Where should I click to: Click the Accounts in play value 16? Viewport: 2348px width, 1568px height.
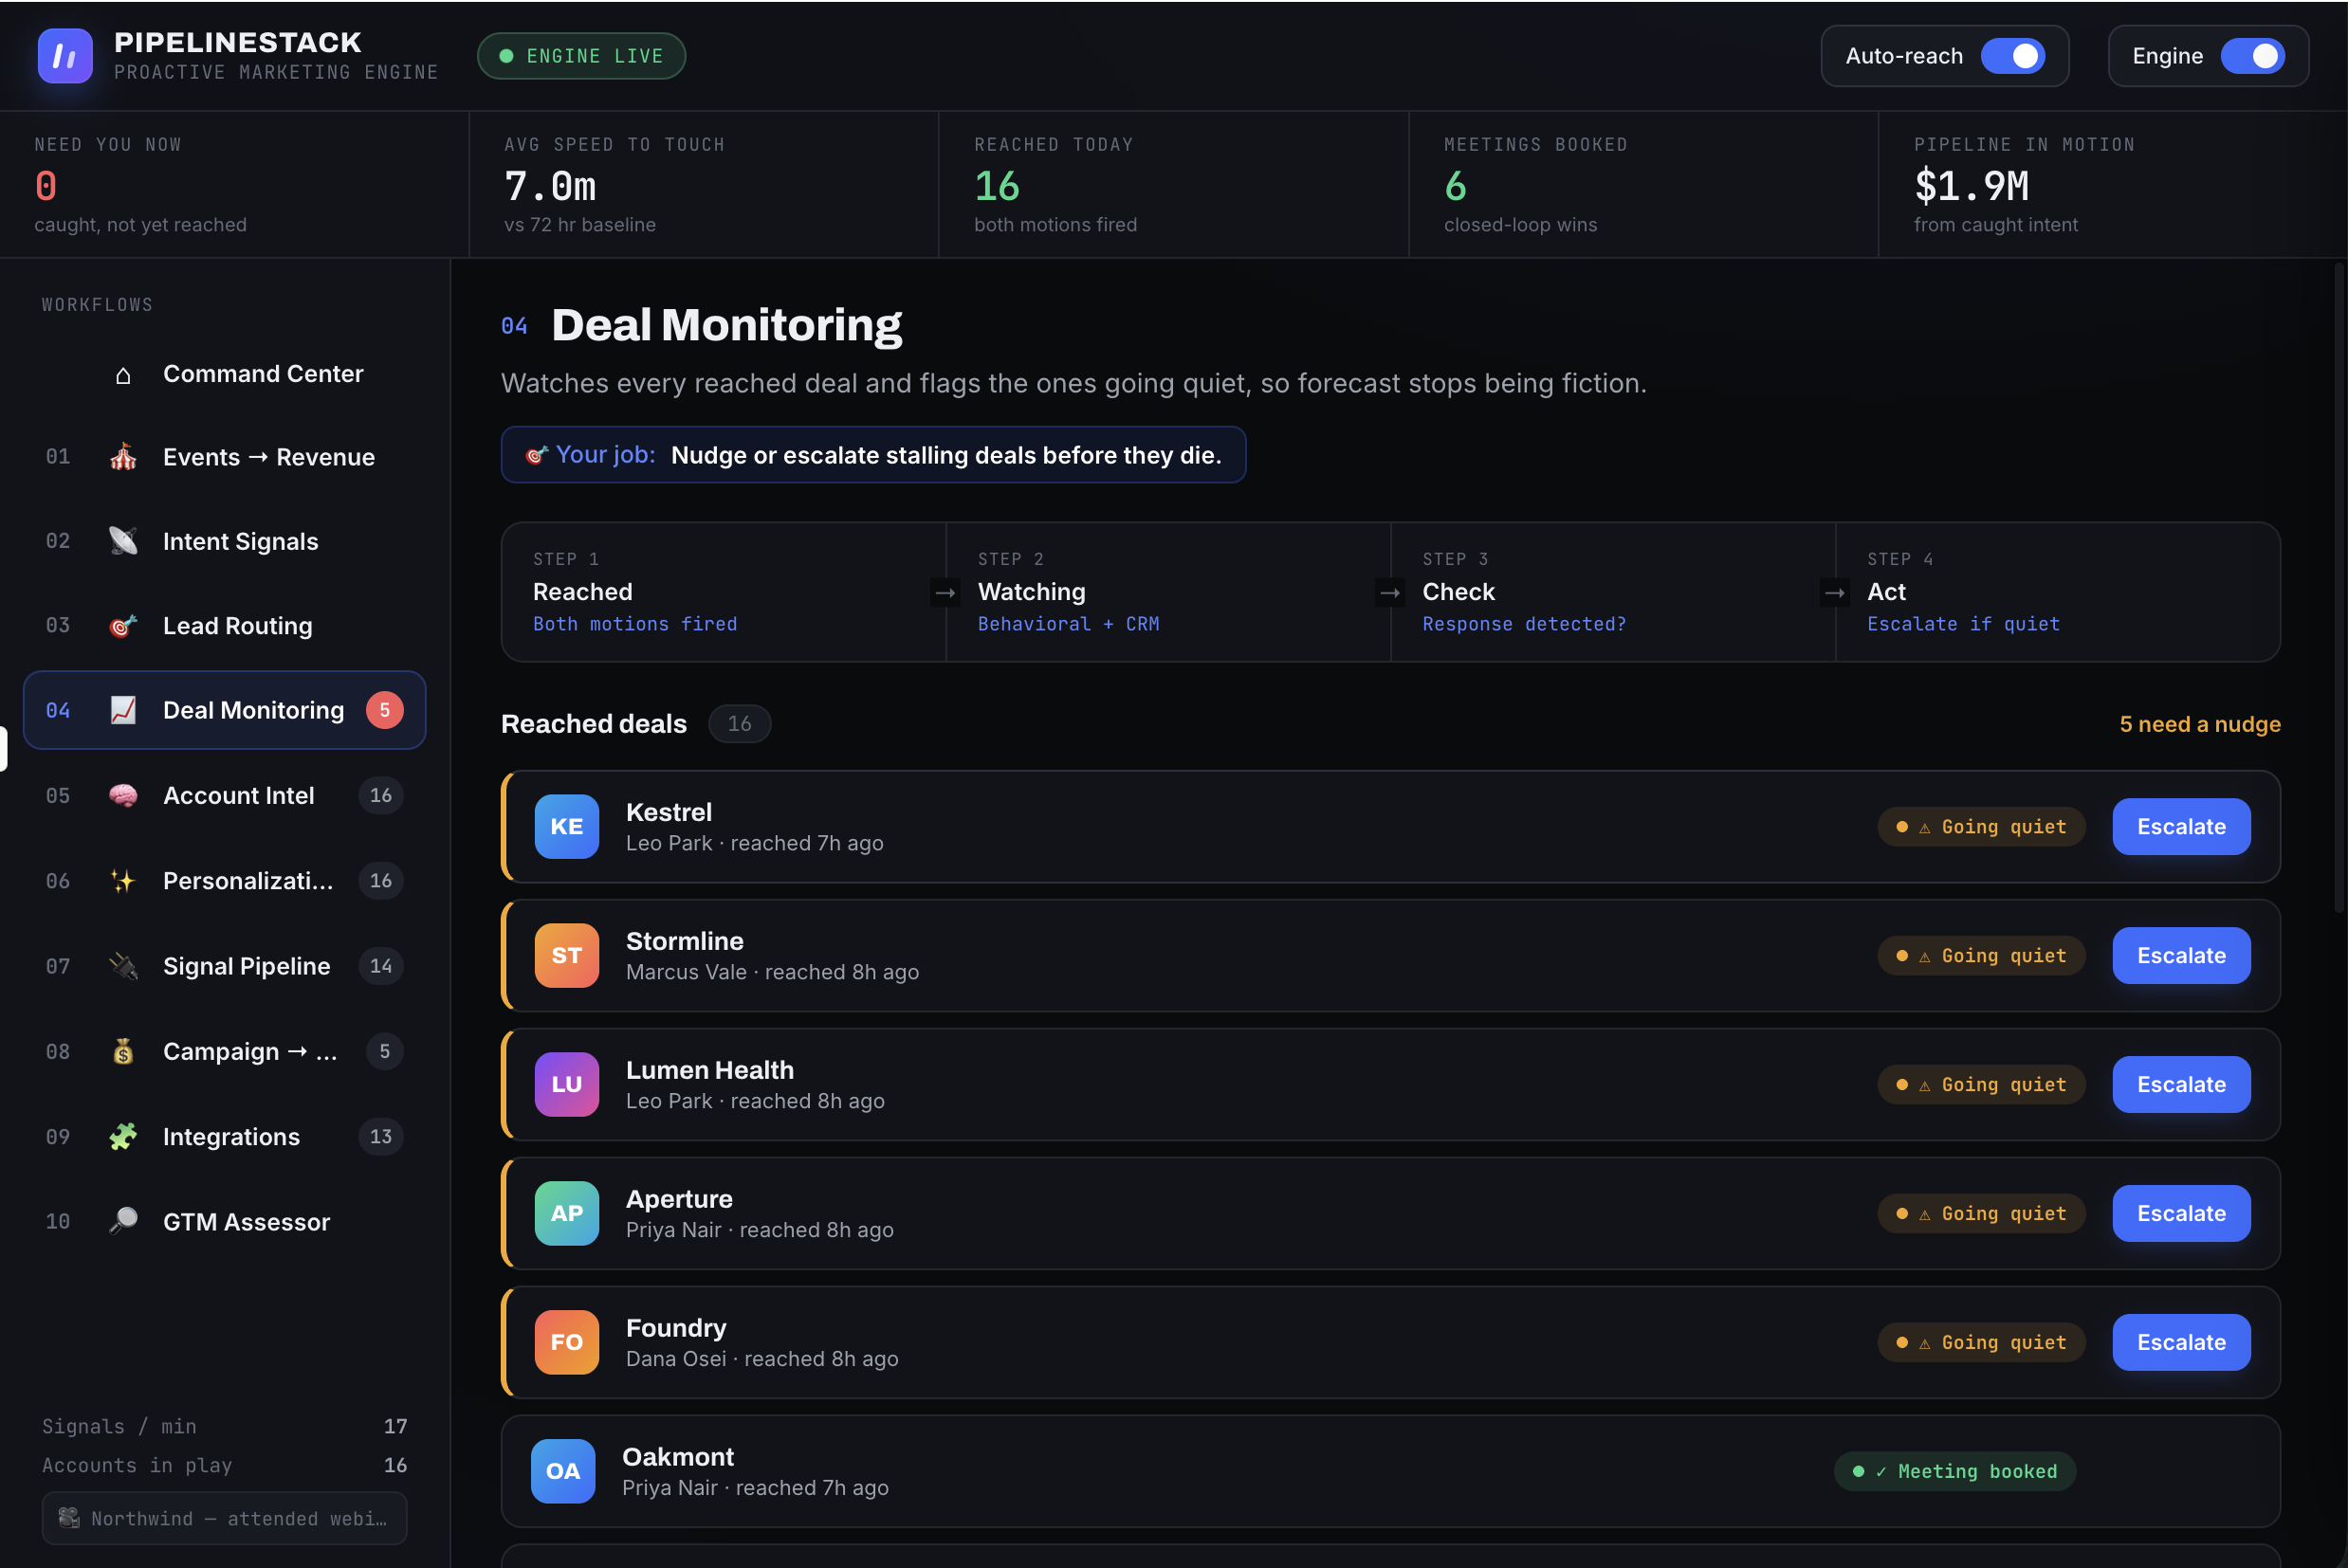pyautogui.click(x=396, y=1466)
